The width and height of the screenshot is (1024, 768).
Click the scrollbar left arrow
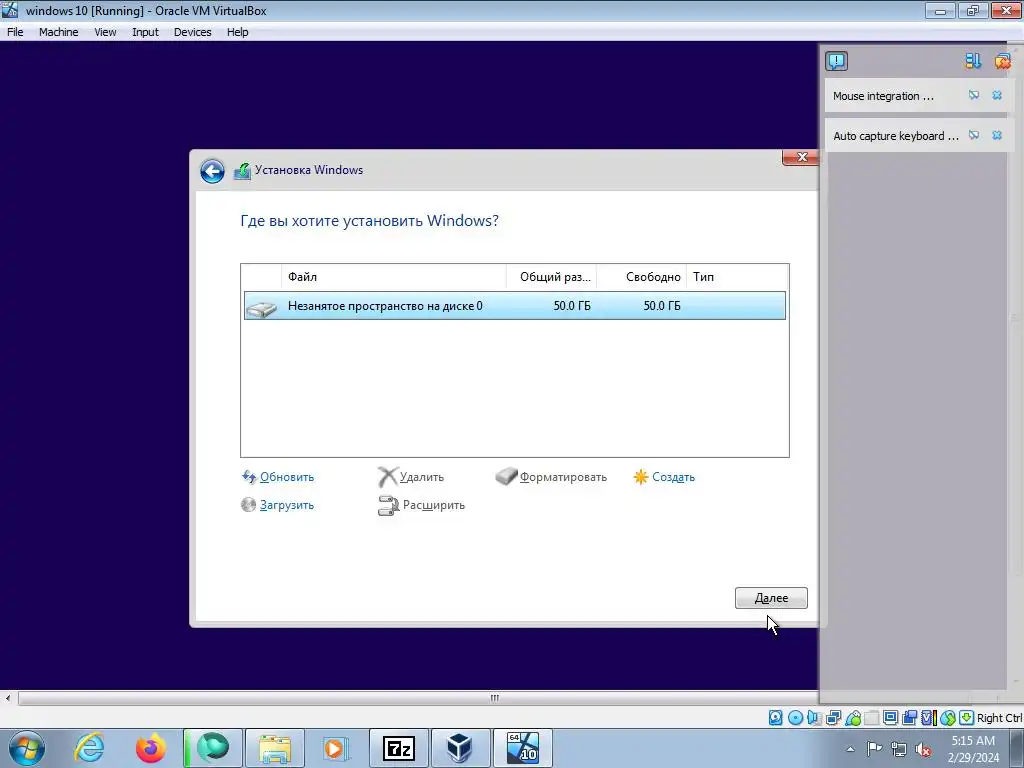8,698
